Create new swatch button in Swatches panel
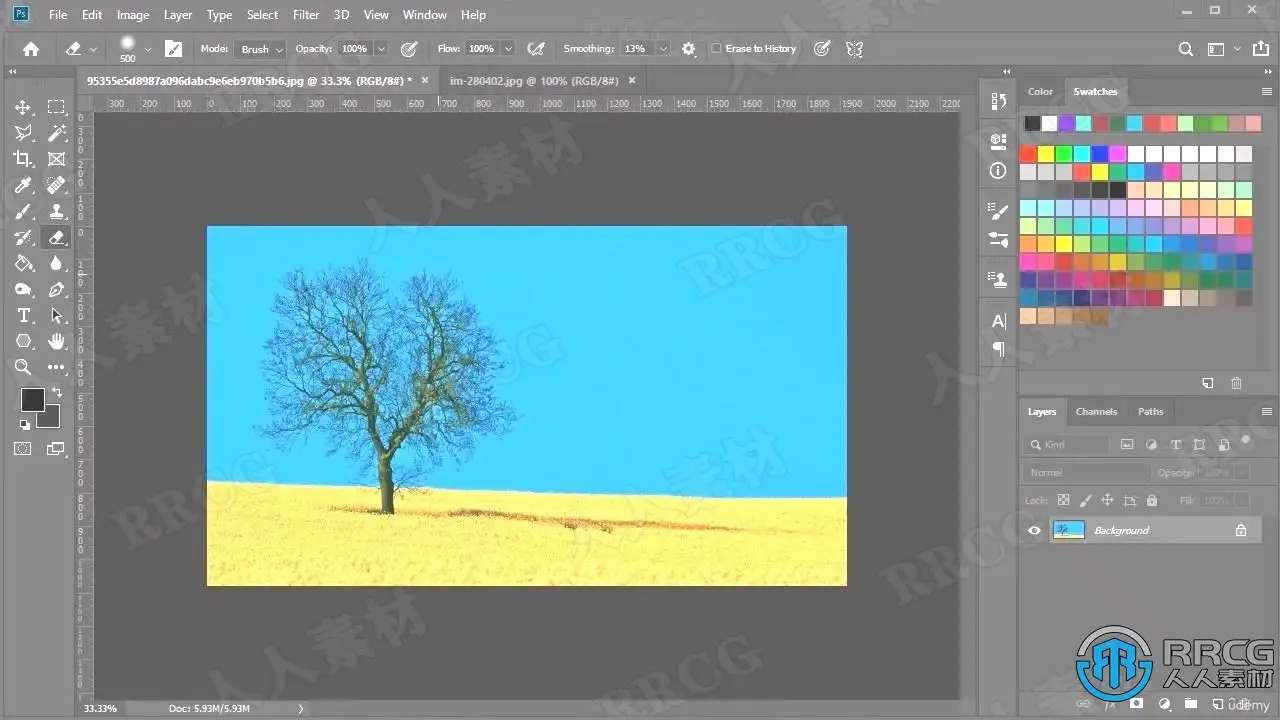This screenshot has height=720, width=1280. [1208, 383]
